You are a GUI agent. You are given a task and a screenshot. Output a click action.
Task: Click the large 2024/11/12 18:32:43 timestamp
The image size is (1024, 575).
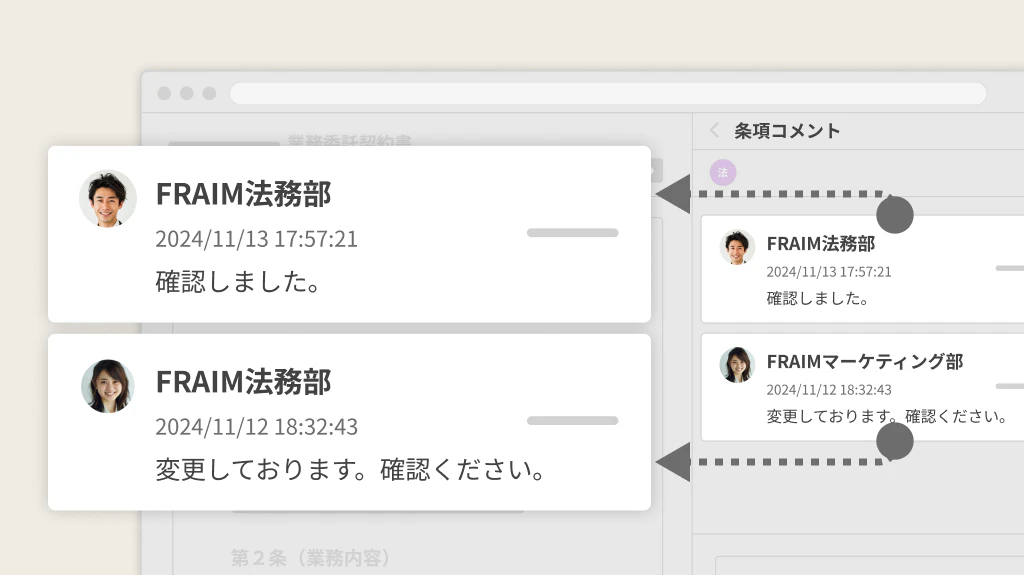point(256,427)
